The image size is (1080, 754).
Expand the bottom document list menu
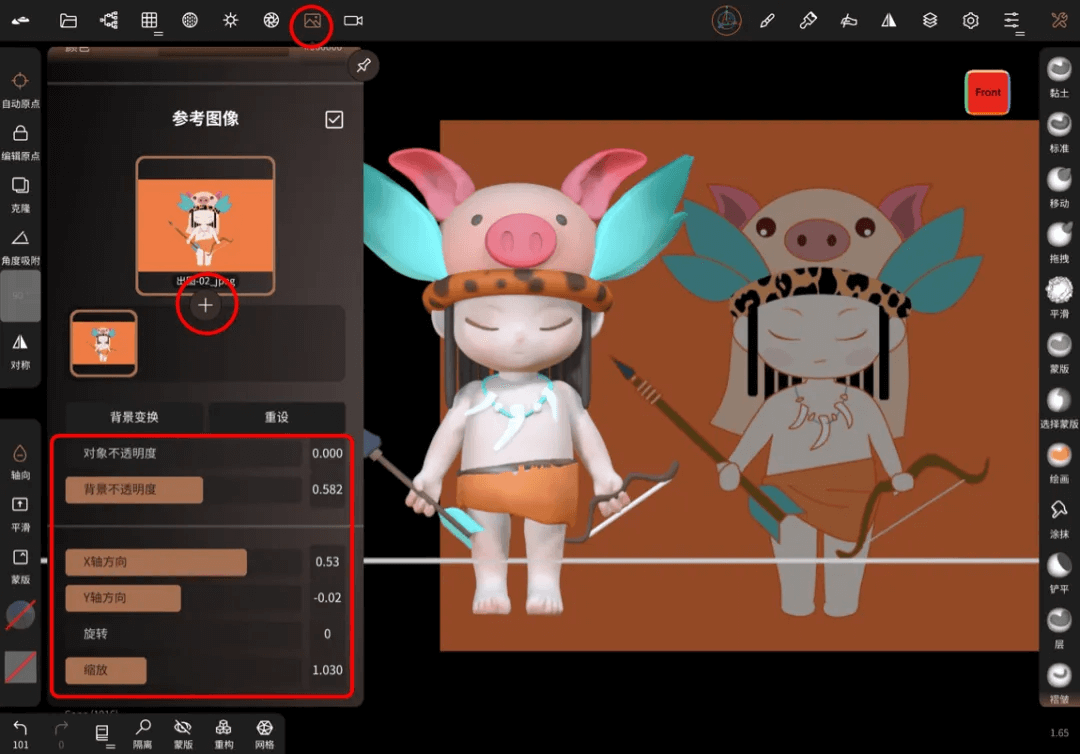tap(103, 734)
